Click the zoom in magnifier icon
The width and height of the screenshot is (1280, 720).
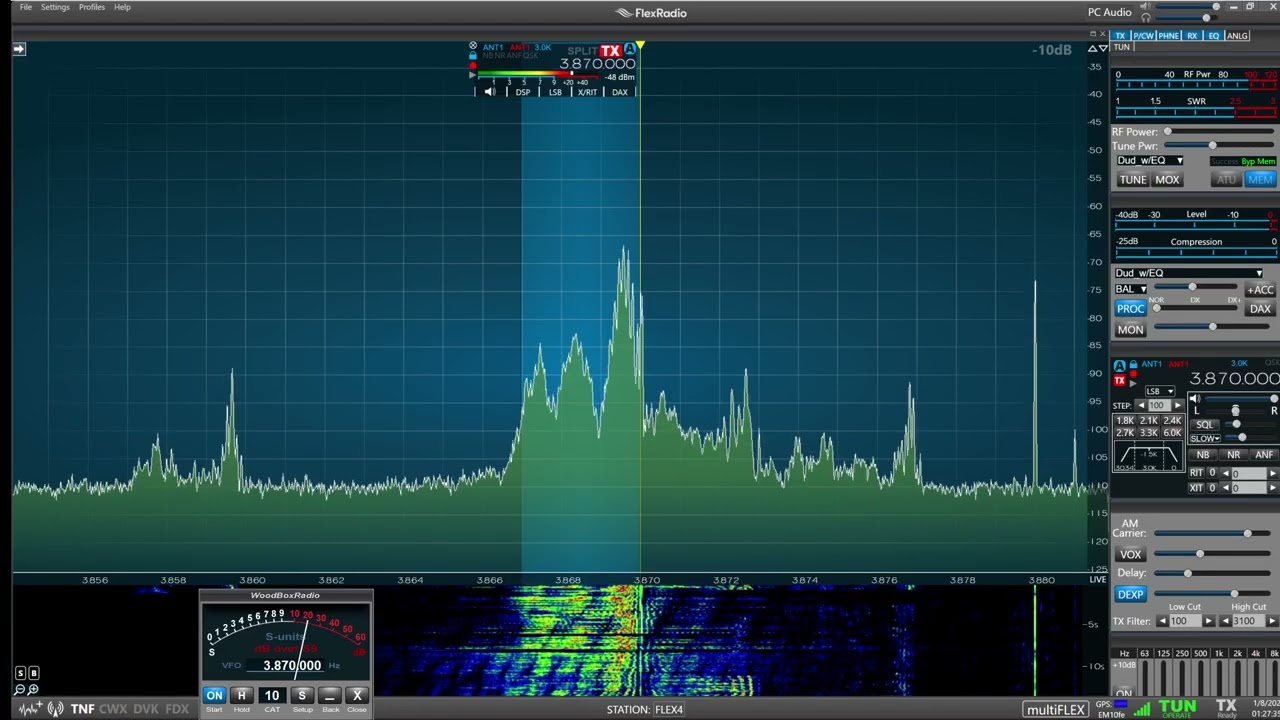click(33, 689)
